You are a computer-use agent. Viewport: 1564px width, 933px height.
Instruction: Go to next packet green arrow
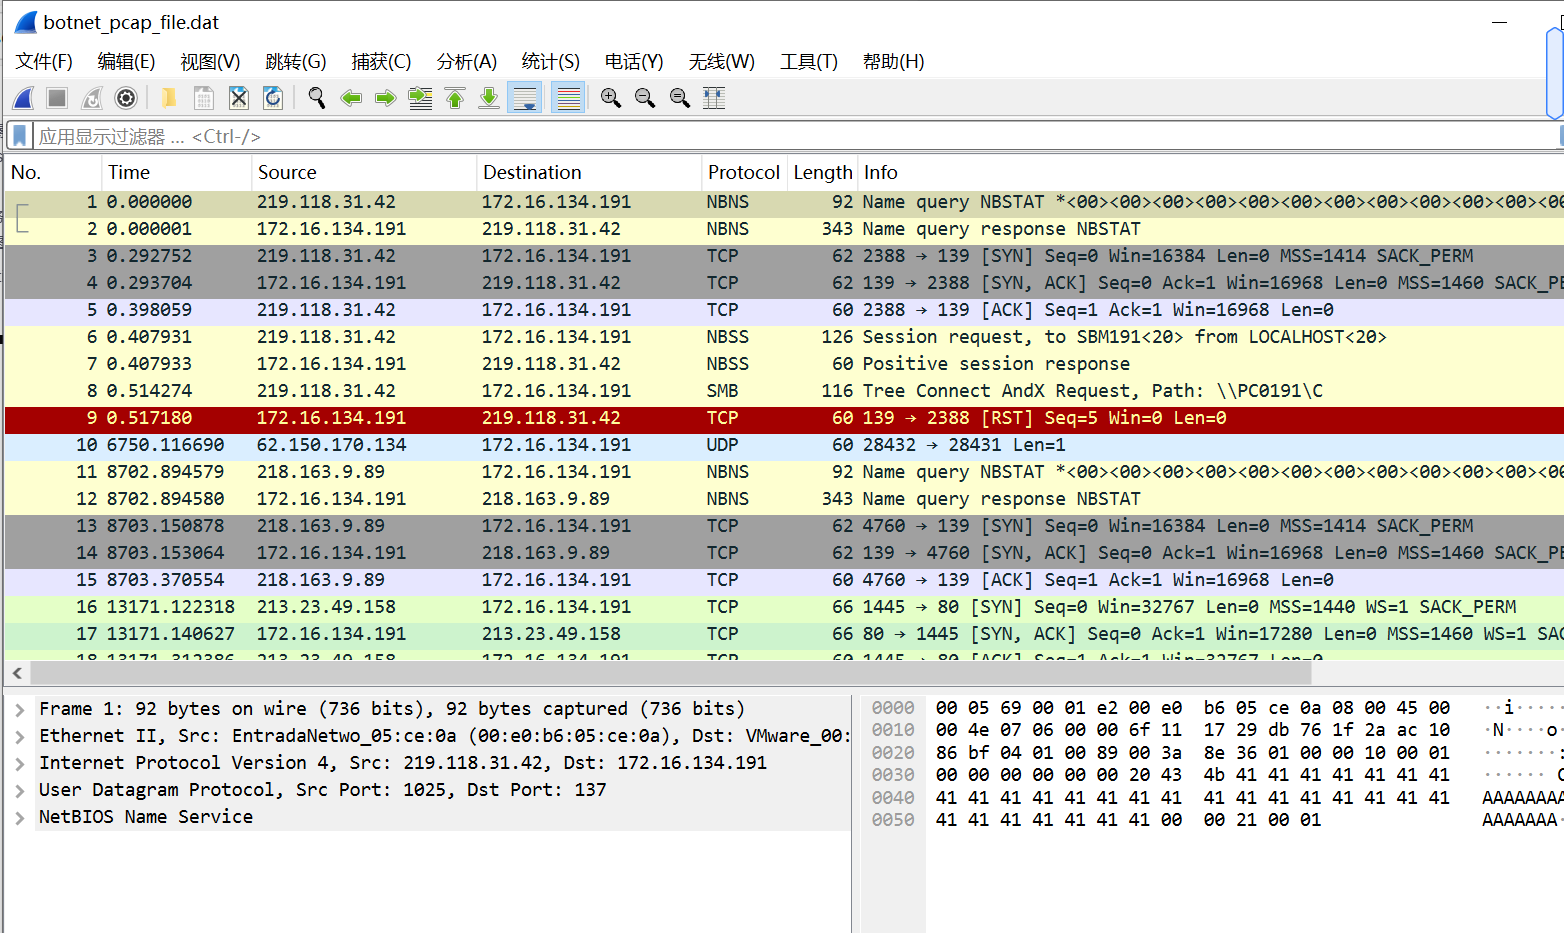point(385,98)
